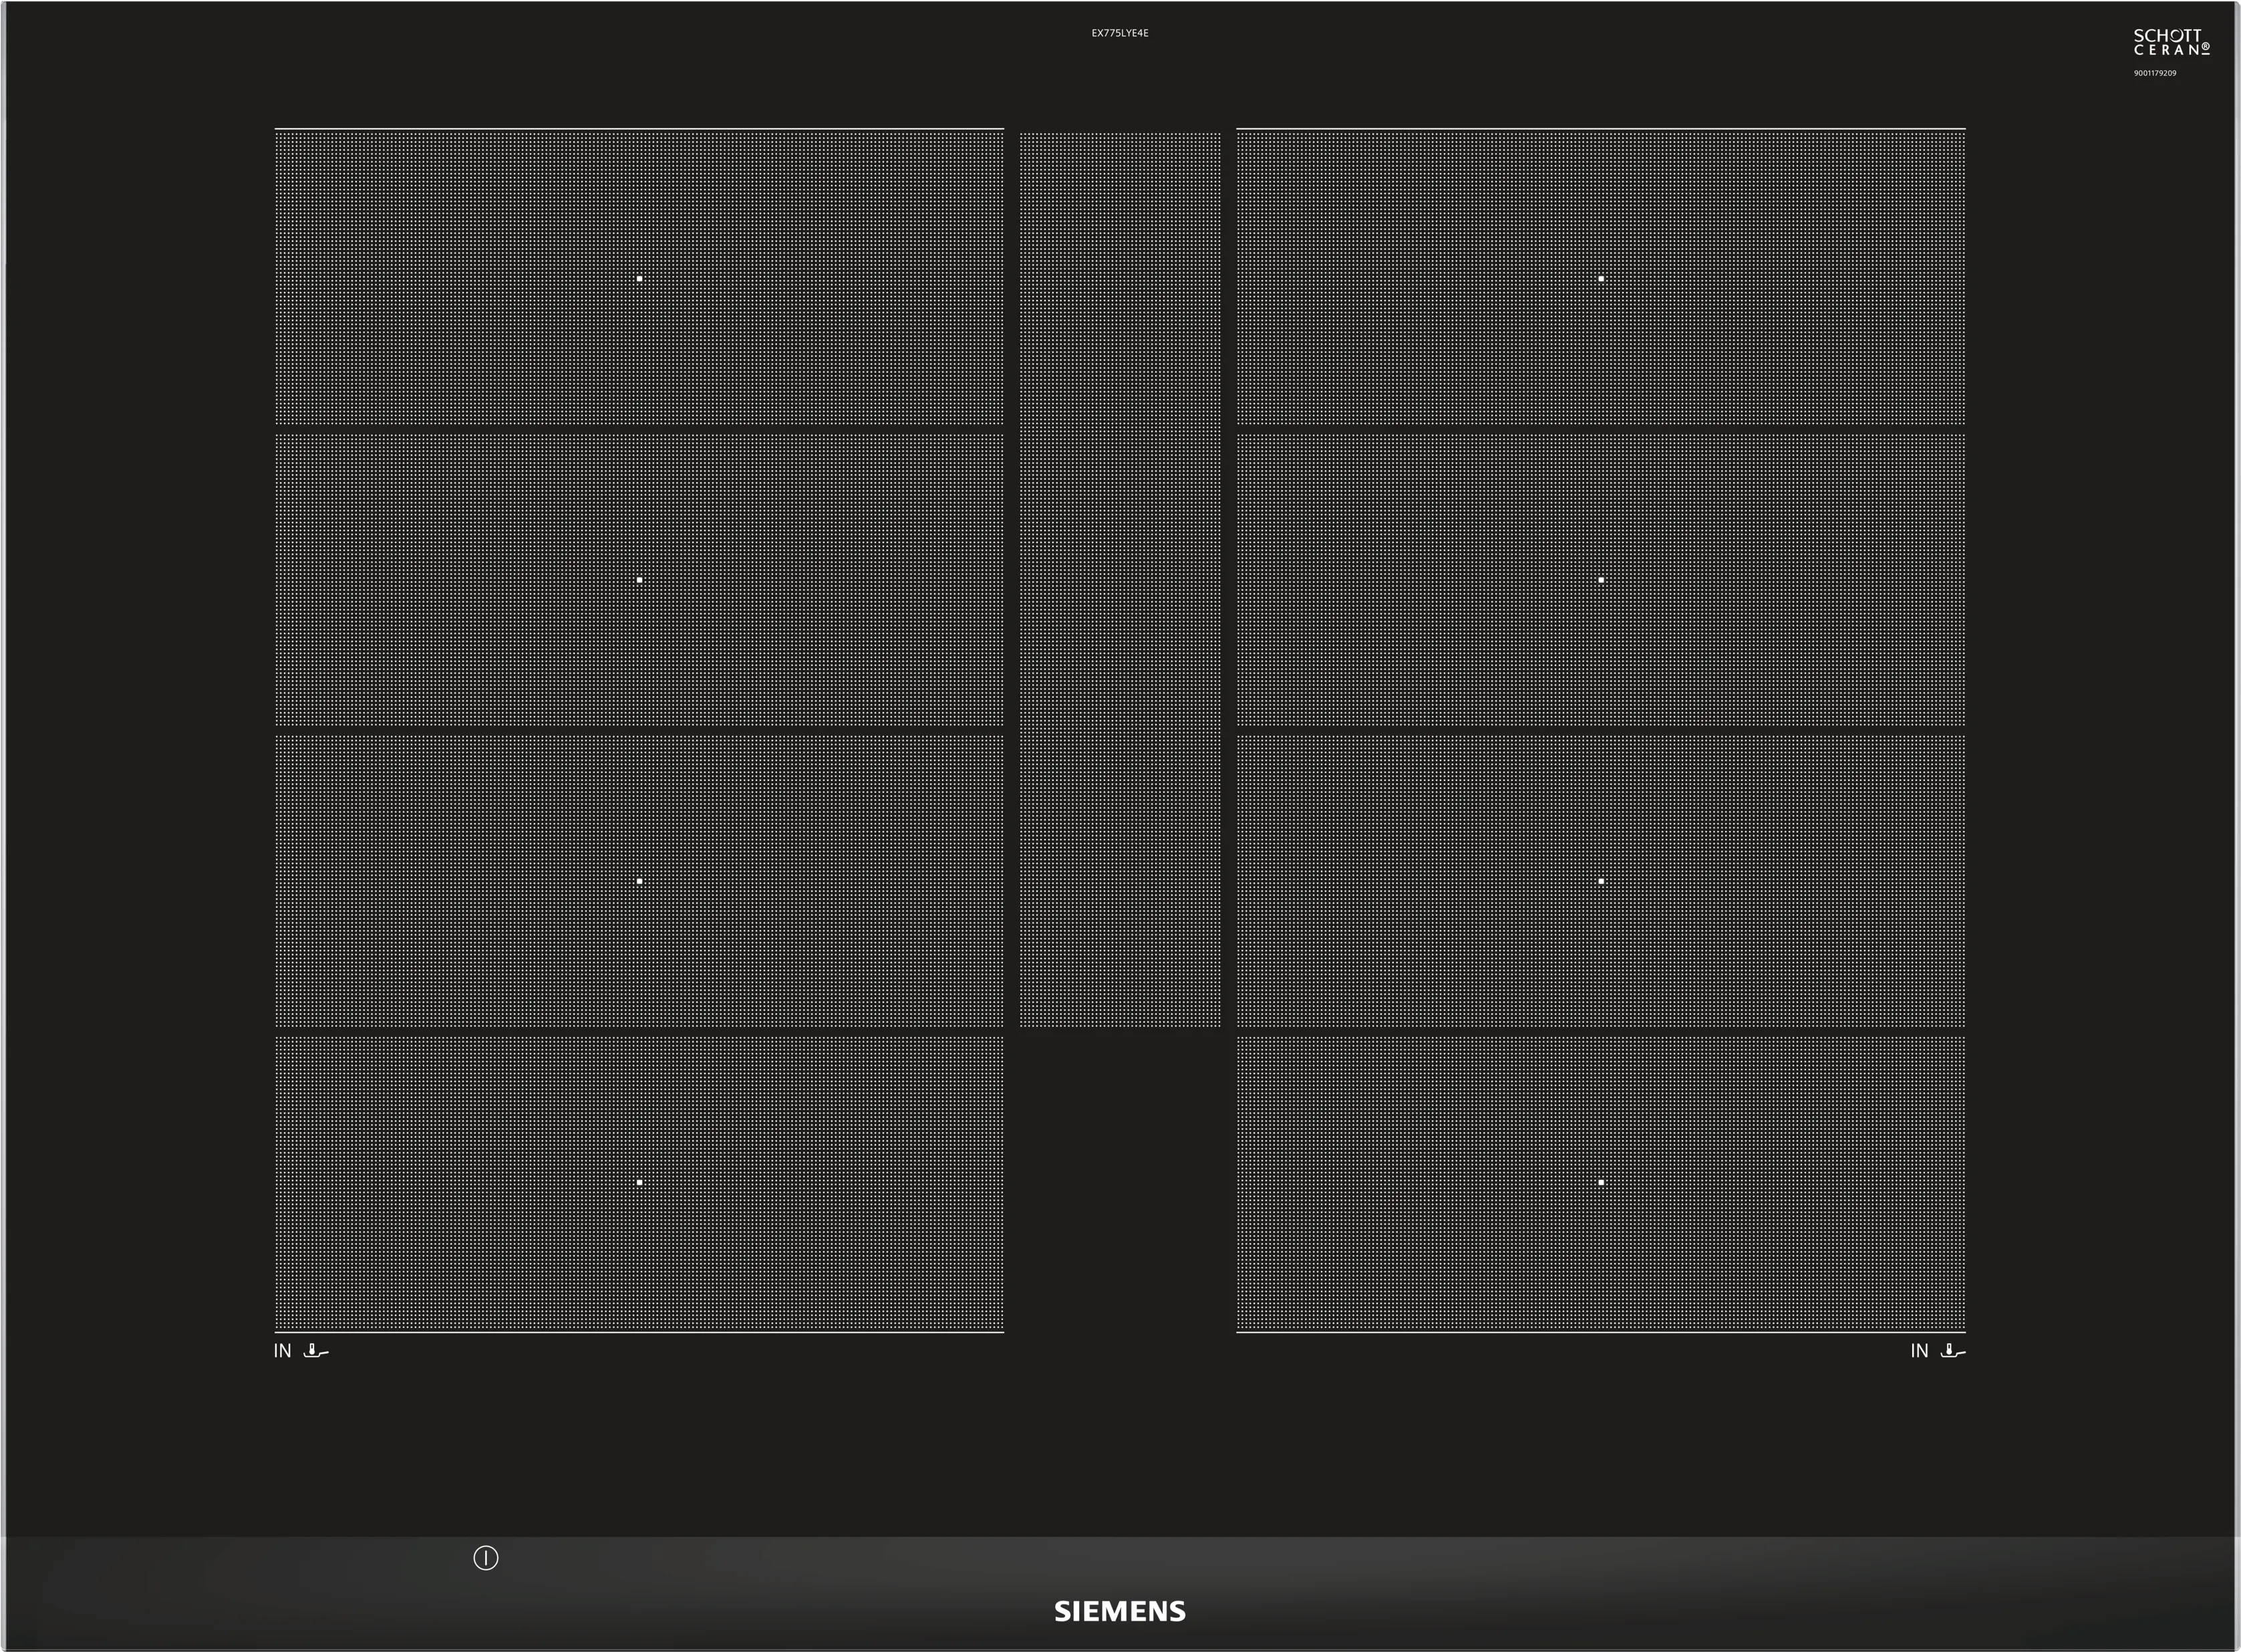Click the right IN label
The height and width of the screenshot is (1652, 2241).
pyautogui.click(x=1919, y=1351)
